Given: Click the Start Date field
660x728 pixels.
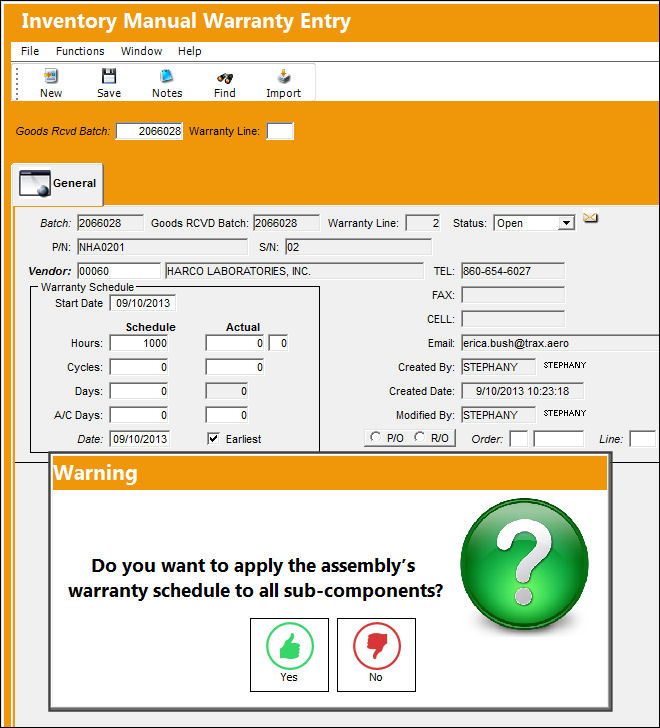Looking at the screenshot, I should (x=143, y=303).
